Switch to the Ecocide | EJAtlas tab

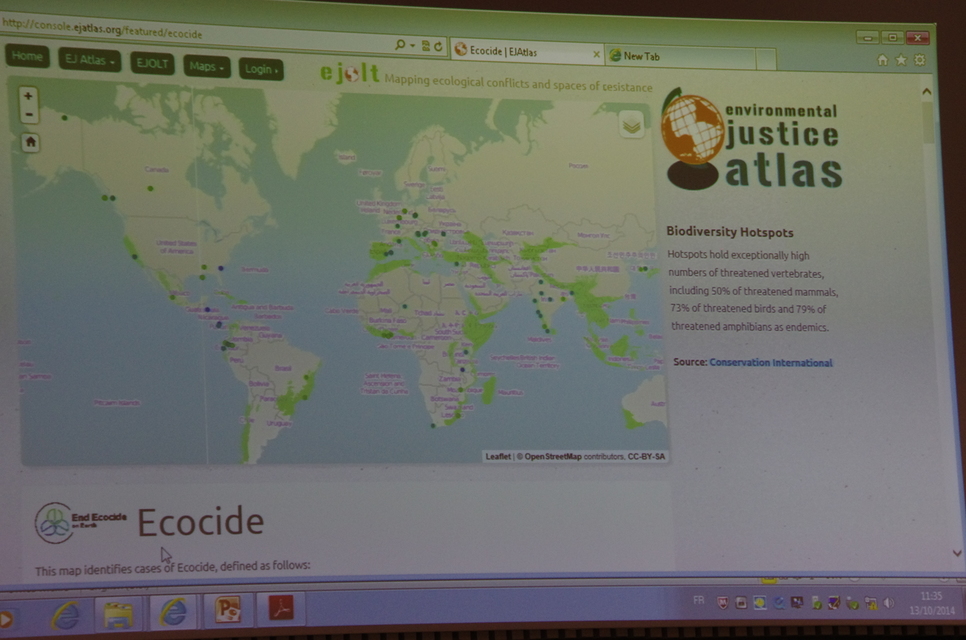click(x=527, y=52)
